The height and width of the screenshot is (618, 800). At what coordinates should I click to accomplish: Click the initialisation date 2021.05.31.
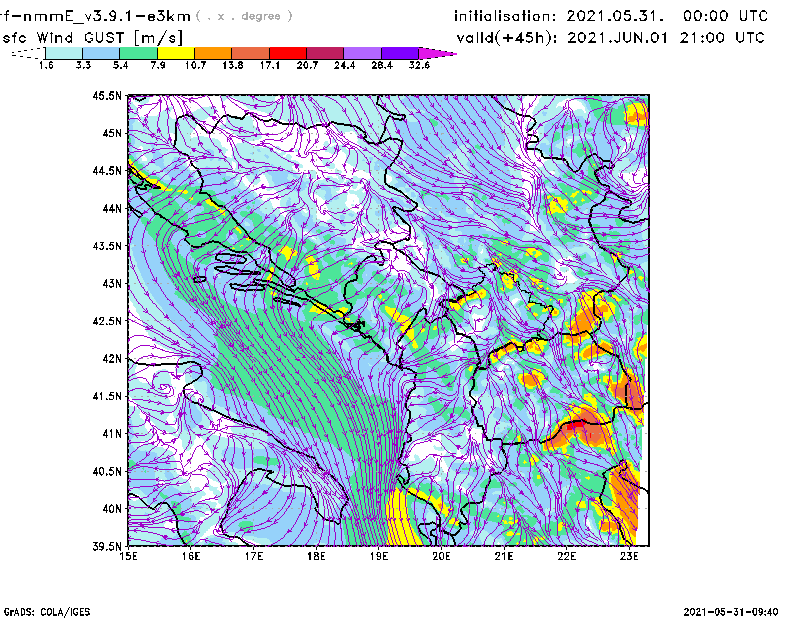[x=616, y=16]
